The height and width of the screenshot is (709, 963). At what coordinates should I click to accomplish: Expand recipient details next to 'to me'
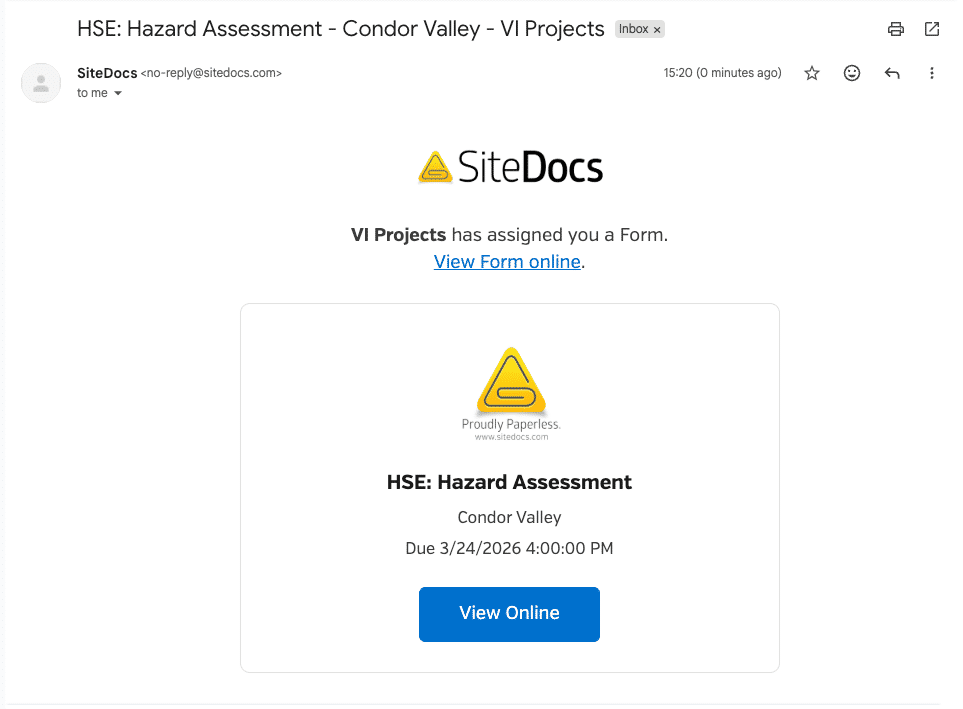click(118, 93)
